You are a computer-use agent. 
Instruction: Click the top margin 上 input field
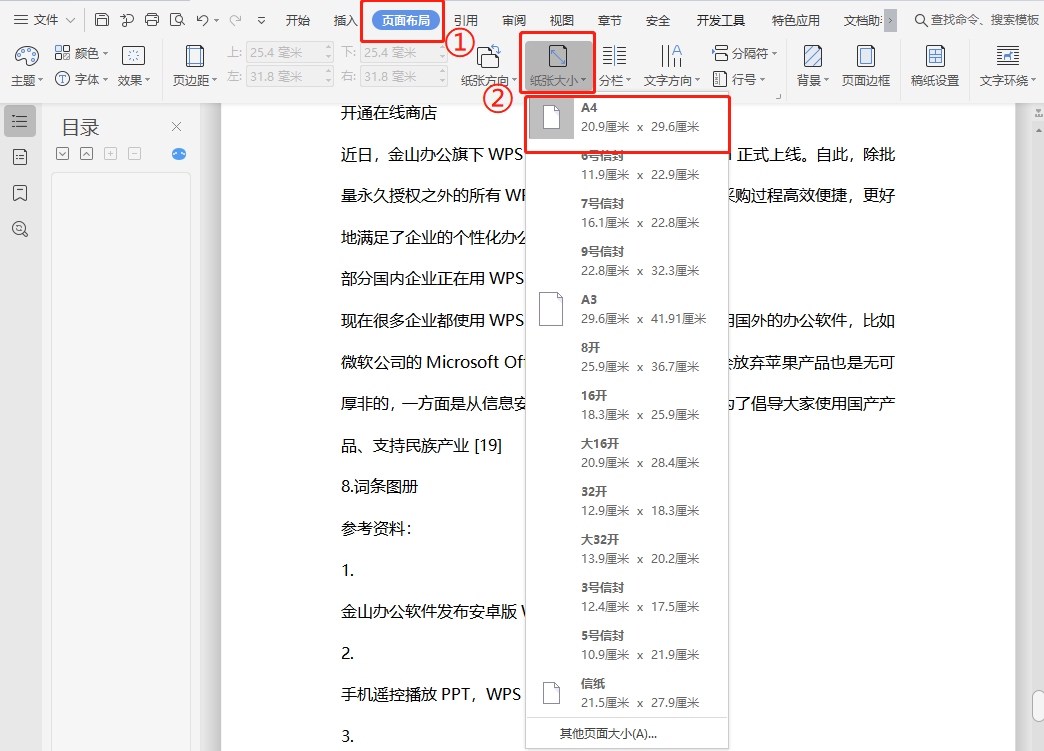click(288, 52)
